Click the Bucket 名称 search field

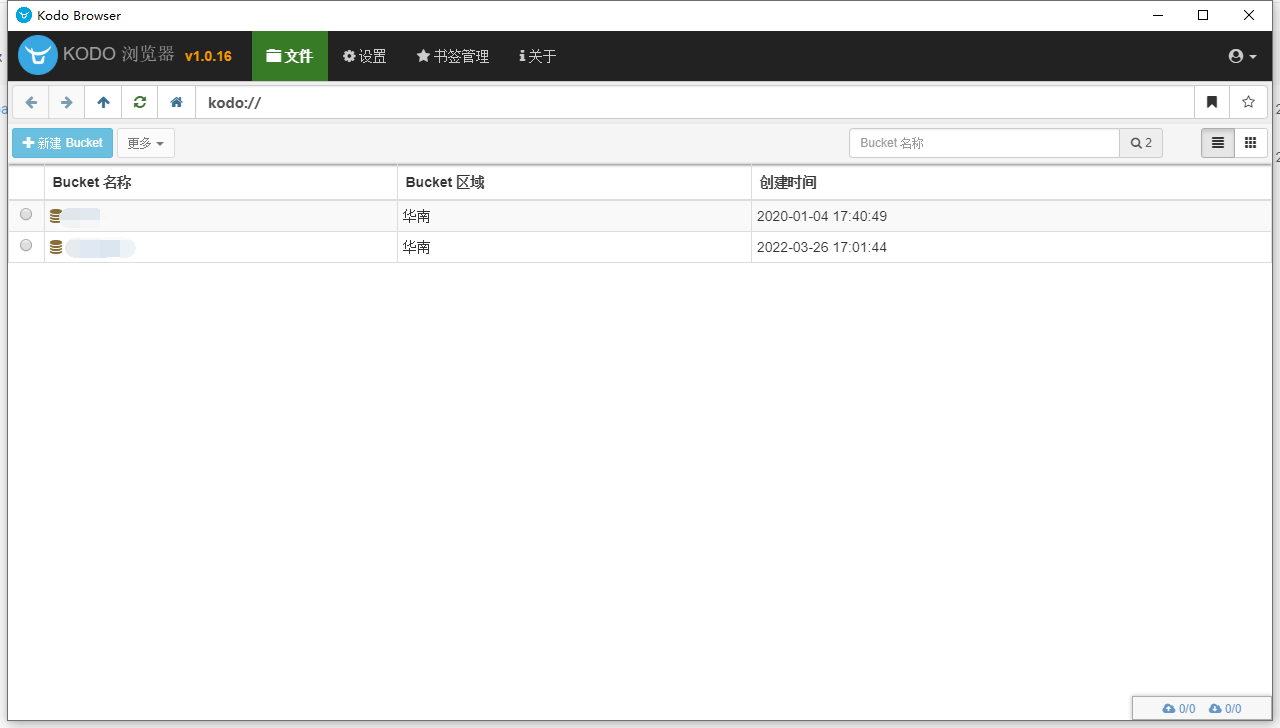[984, 143]
